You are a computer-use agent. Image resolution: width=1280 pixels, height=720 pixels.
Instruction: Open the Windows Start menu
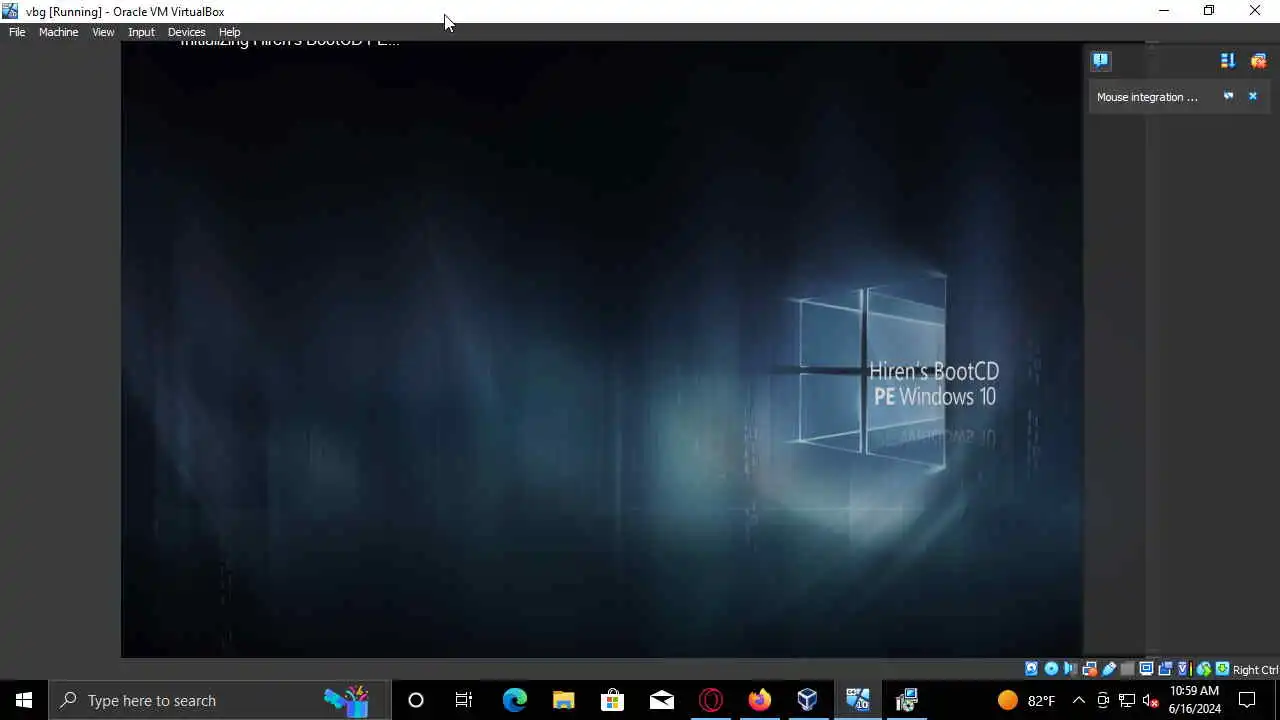(24, 700)
